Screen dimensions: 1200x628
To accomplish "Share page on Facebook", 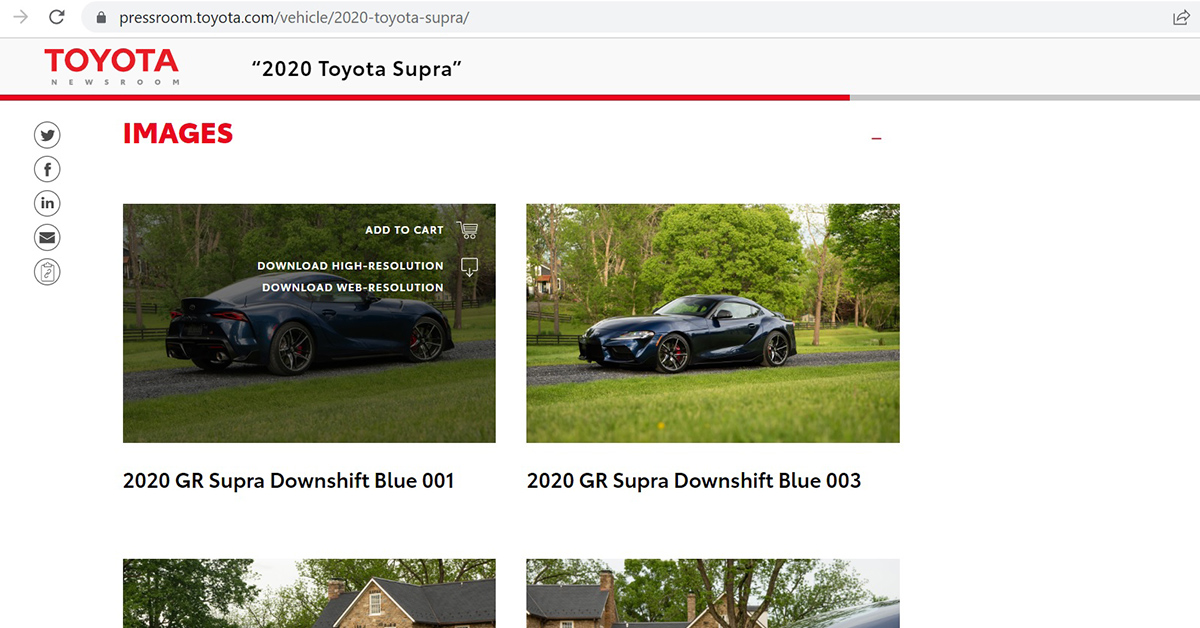I will point(47,169).
